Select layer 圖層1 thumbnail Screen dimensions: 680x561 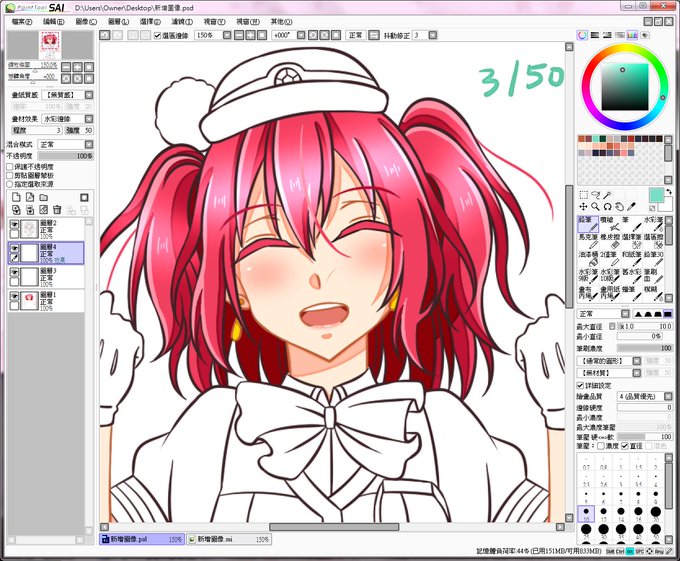tap(30, 300)
